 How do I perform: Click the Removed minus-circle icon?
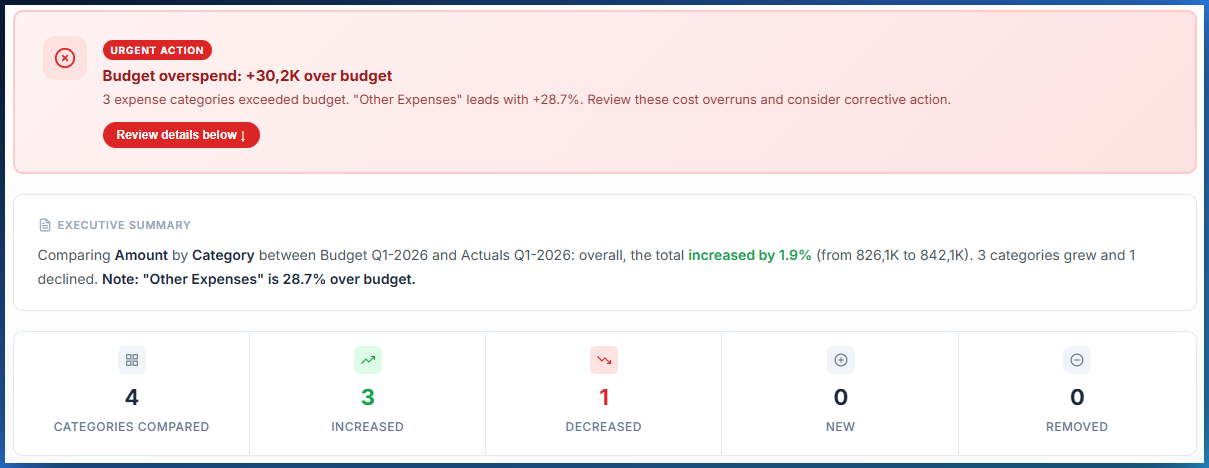(x=1077, y=360)
